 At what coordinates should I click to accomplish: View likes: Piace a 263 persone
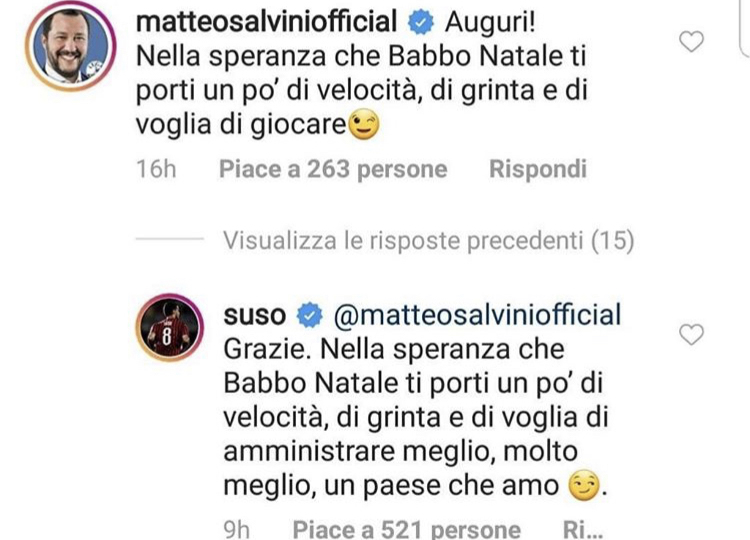pos(333,169)
